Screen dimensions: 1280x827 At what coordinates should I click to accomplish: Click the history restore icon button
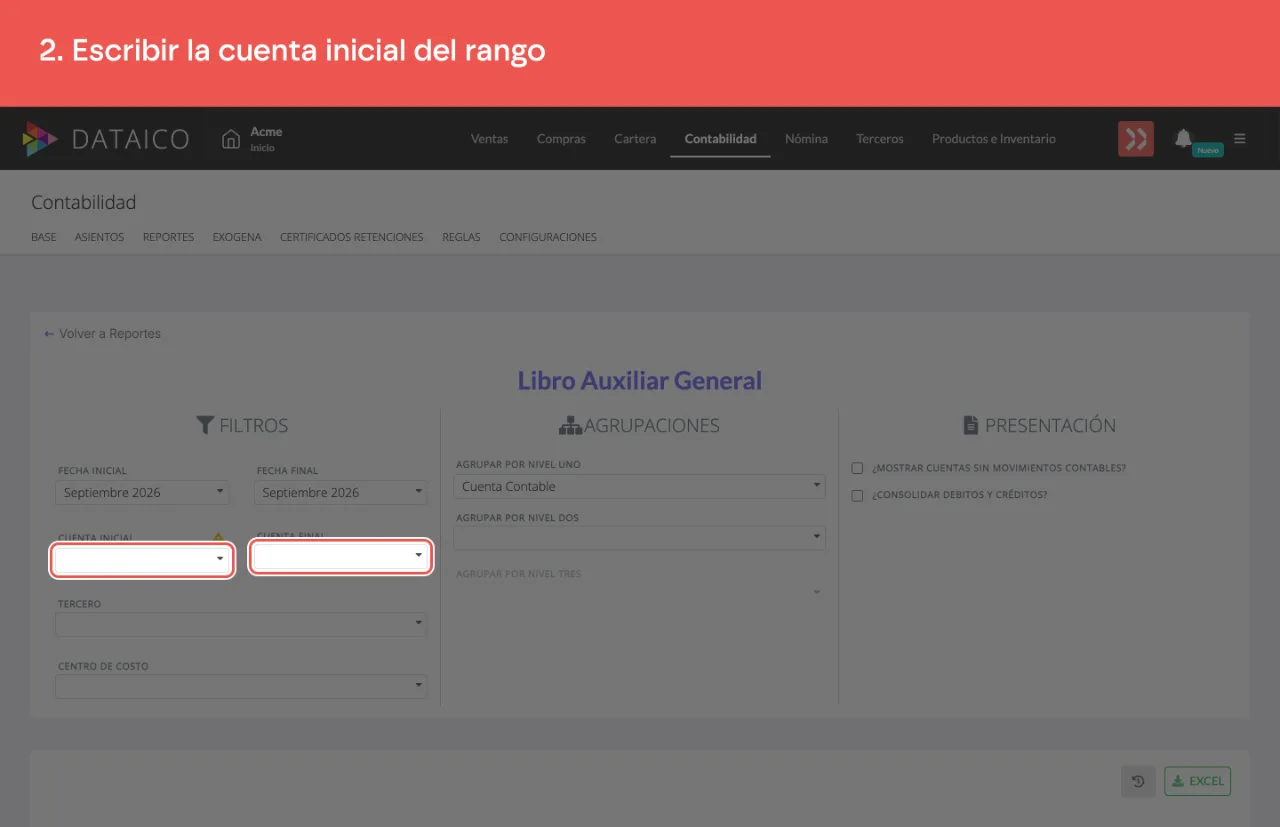pyautogui.click(x=1138, y=781)
